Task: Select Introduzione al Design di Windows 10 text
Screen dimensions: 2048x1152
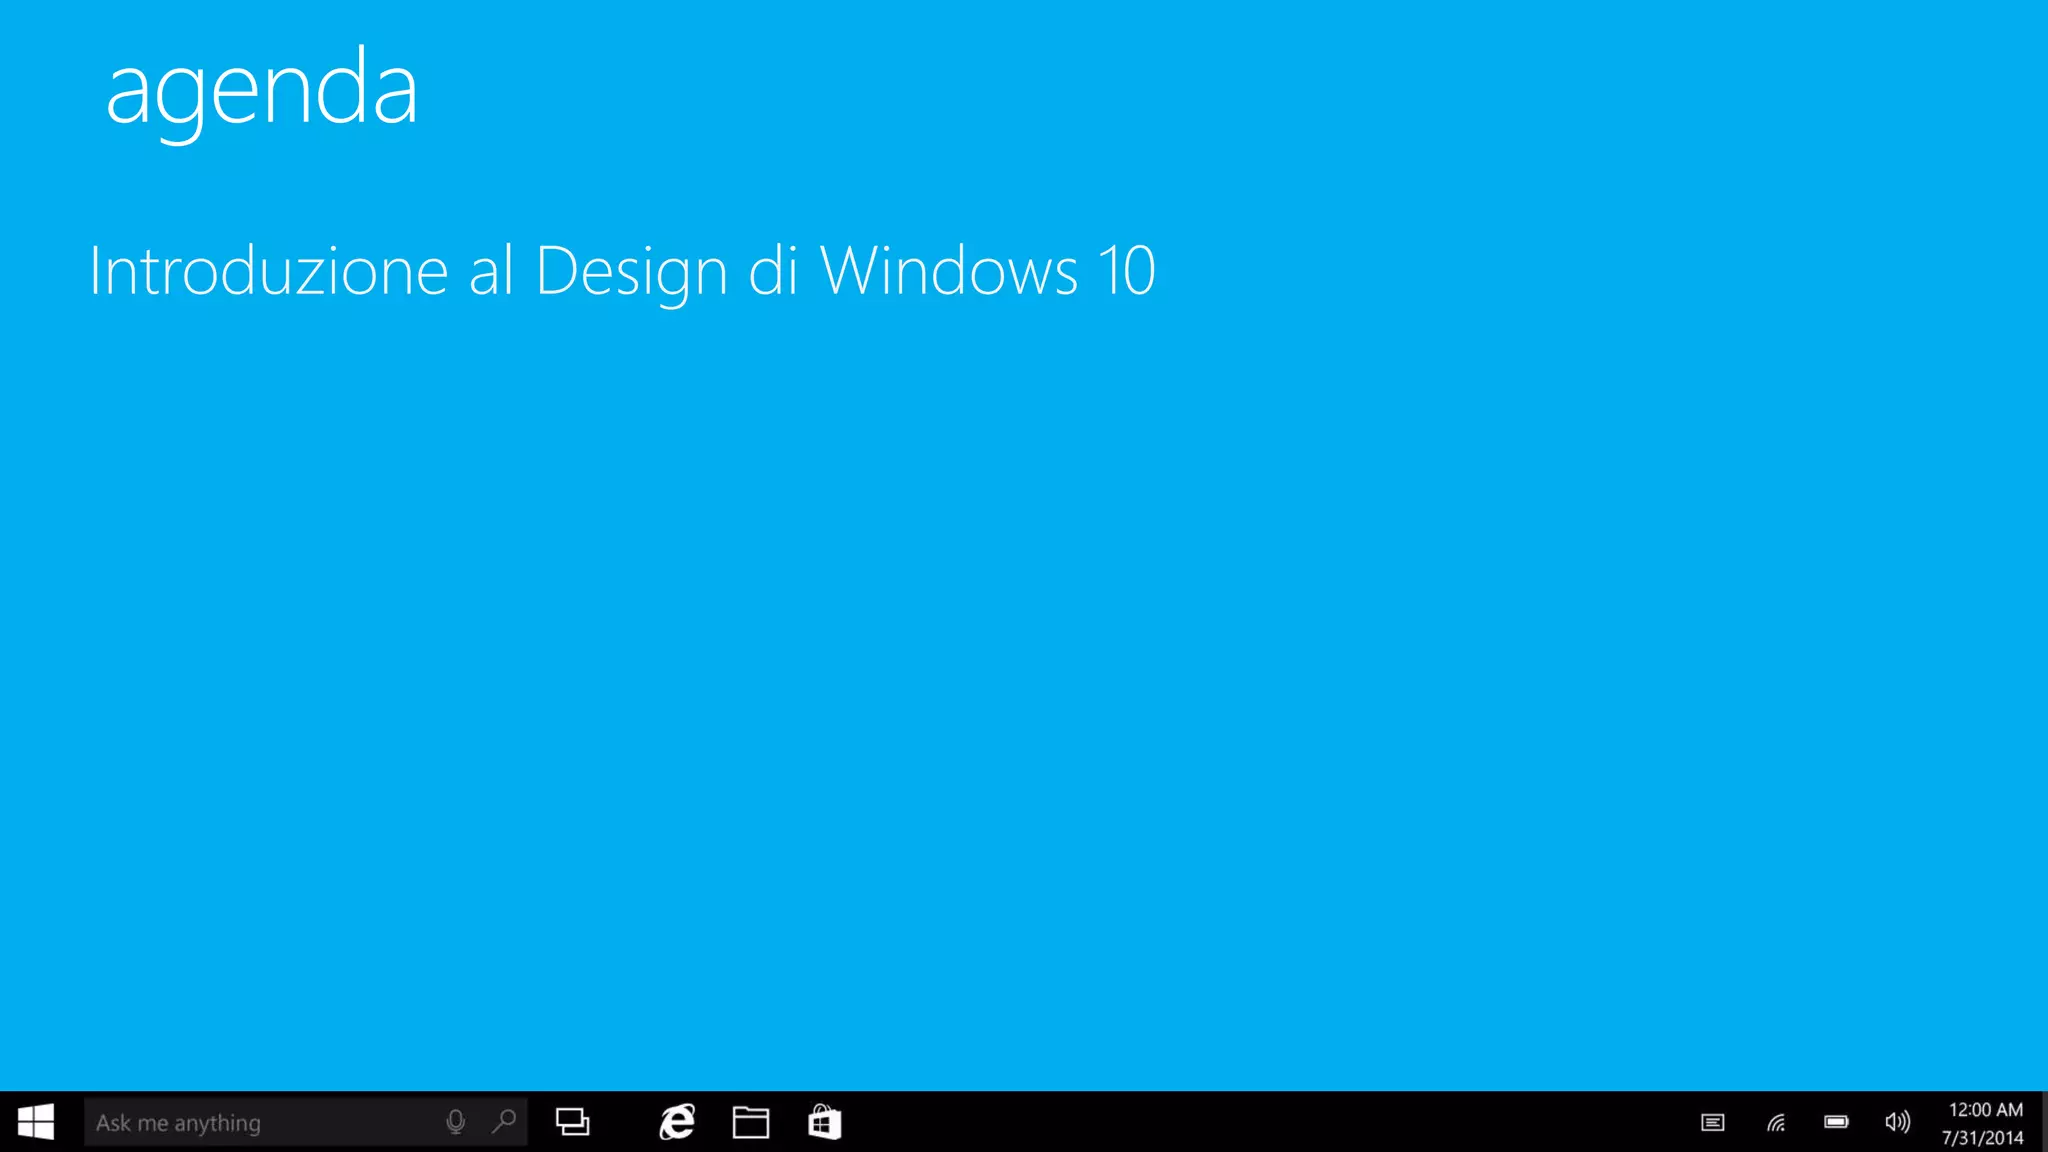Action: (x=622, y=271)
